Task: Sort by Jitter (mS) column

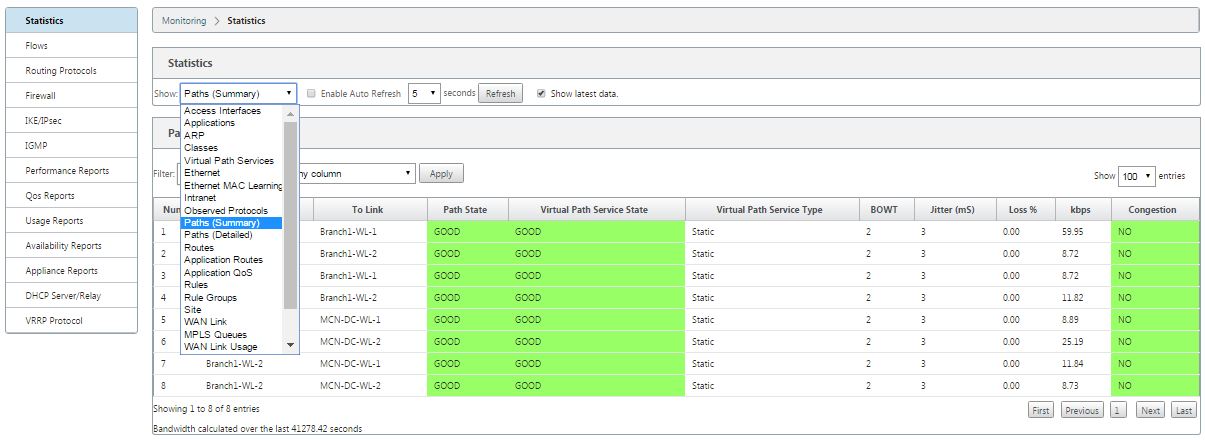Action: coord(956,210)
